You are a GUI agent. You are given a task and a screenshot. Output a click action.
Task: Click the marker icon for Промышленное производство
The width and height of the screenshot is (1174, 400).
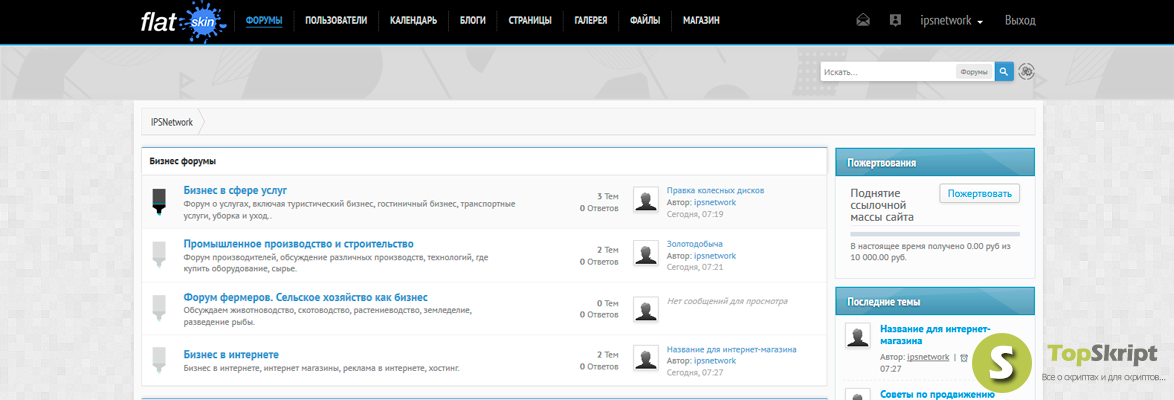[x=159, y=254]
